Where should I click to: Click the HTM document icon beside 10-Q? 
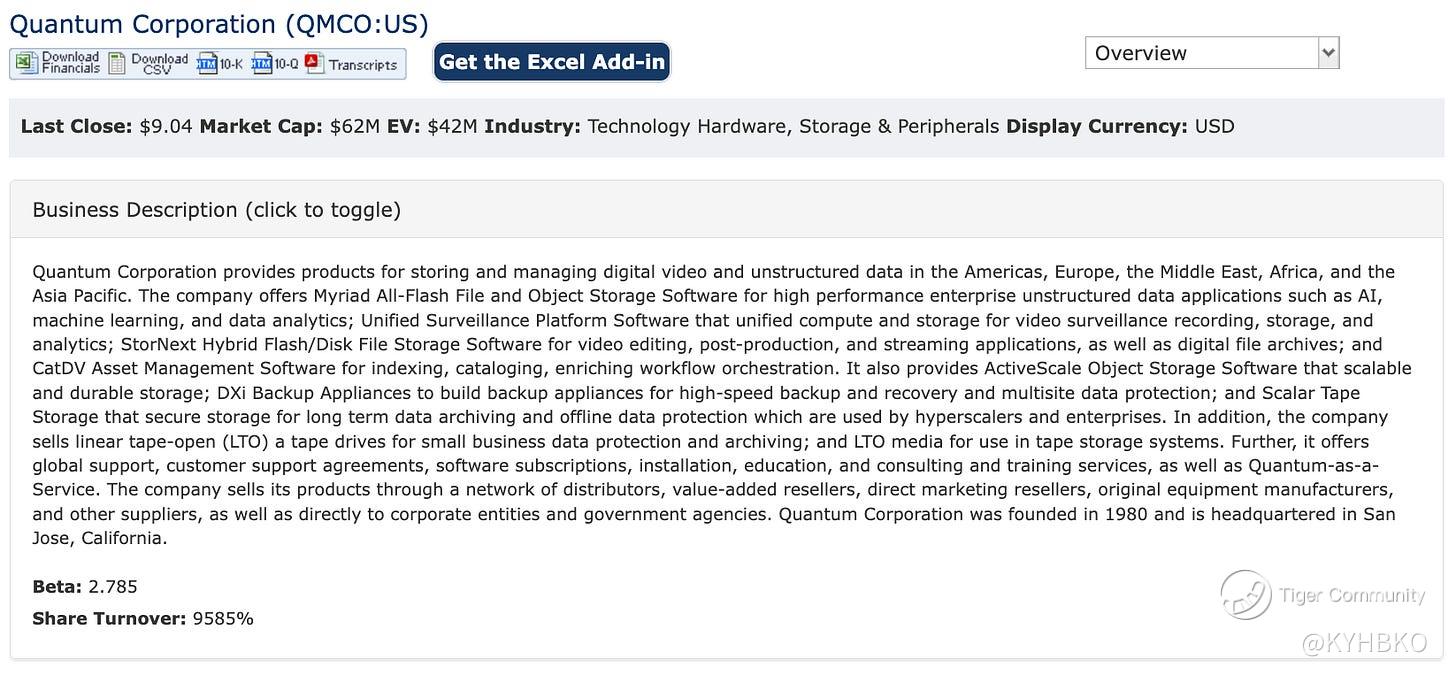click(x=262, y=64)
